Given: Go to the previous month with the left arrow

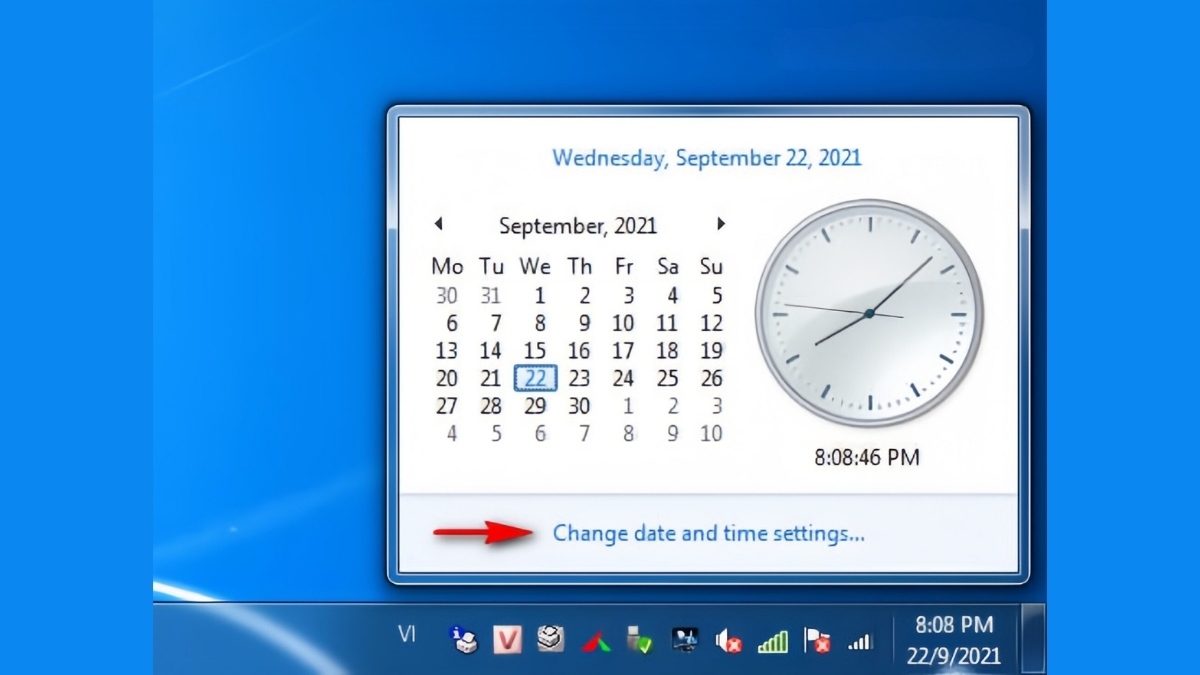Looking at the screenshot, I should 439,224.
